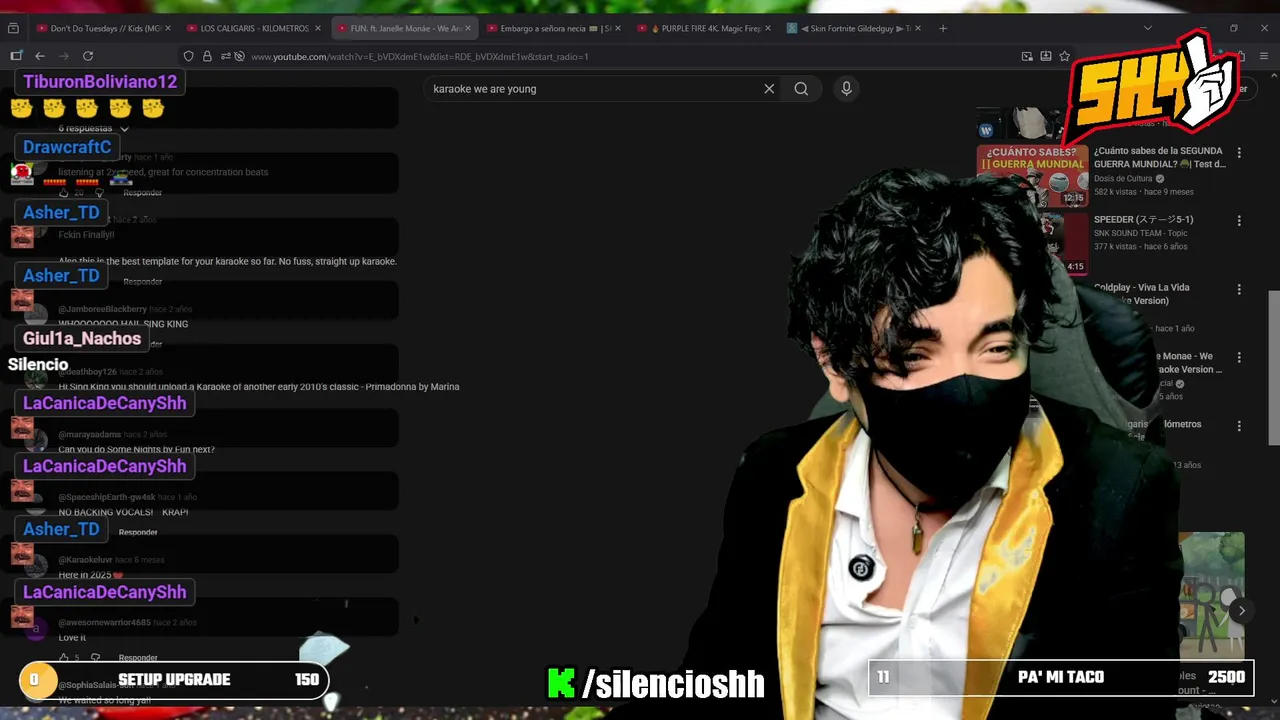List all tabs using the dropdown chevron
Image resolution: width=1280 pixels, height=720 pixels.
[x=1147, y=28]
